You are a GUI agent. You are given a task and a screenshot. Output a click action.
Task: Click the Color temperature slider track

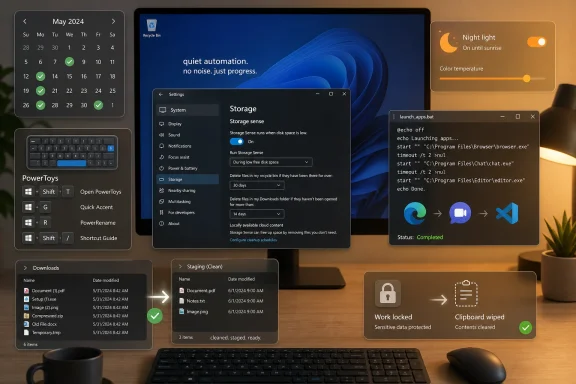pyautogui.click(x=493, y=78)
